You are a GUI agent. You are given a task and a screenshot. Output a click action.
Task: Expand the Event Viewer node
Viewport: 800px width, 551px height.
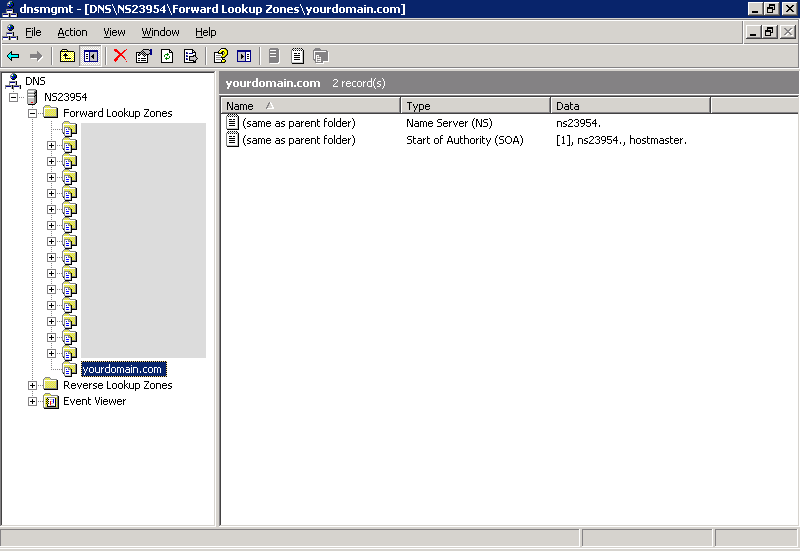pos(32,402)
